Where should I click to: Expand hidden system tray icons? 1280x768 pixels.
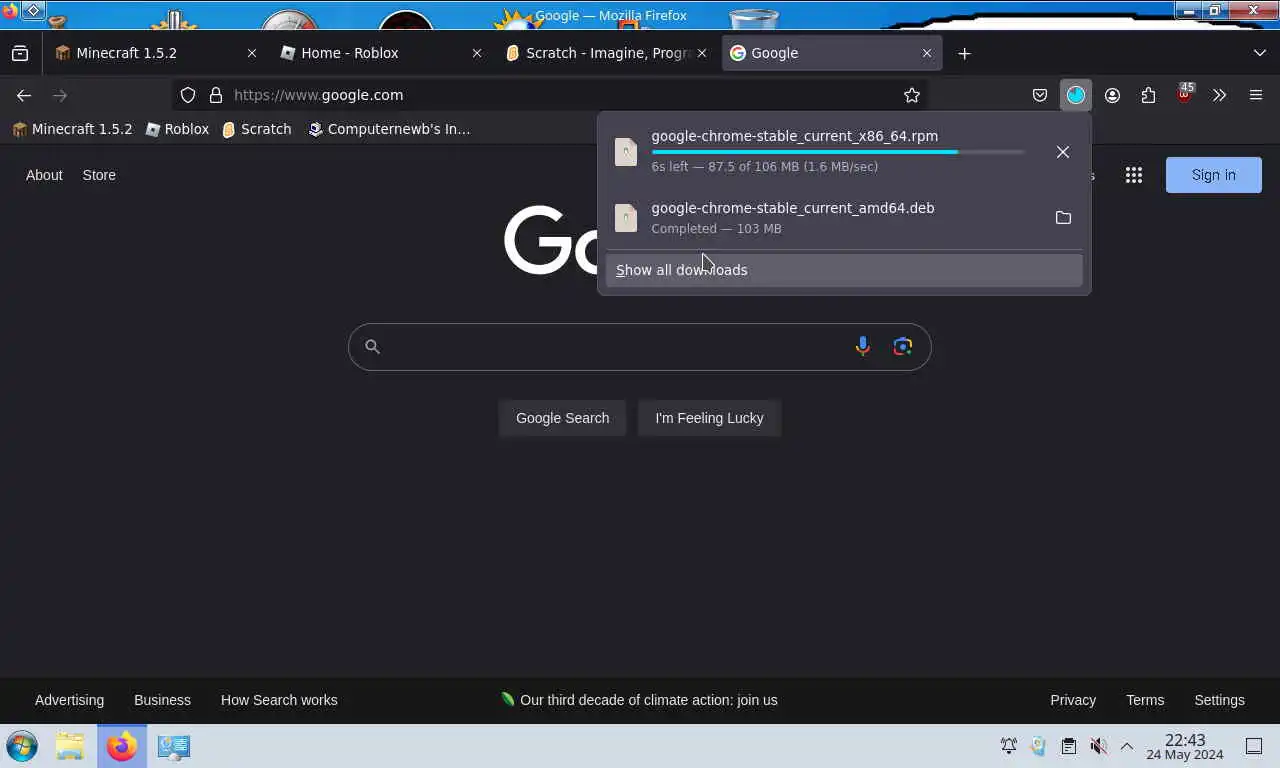(1126, 746)
